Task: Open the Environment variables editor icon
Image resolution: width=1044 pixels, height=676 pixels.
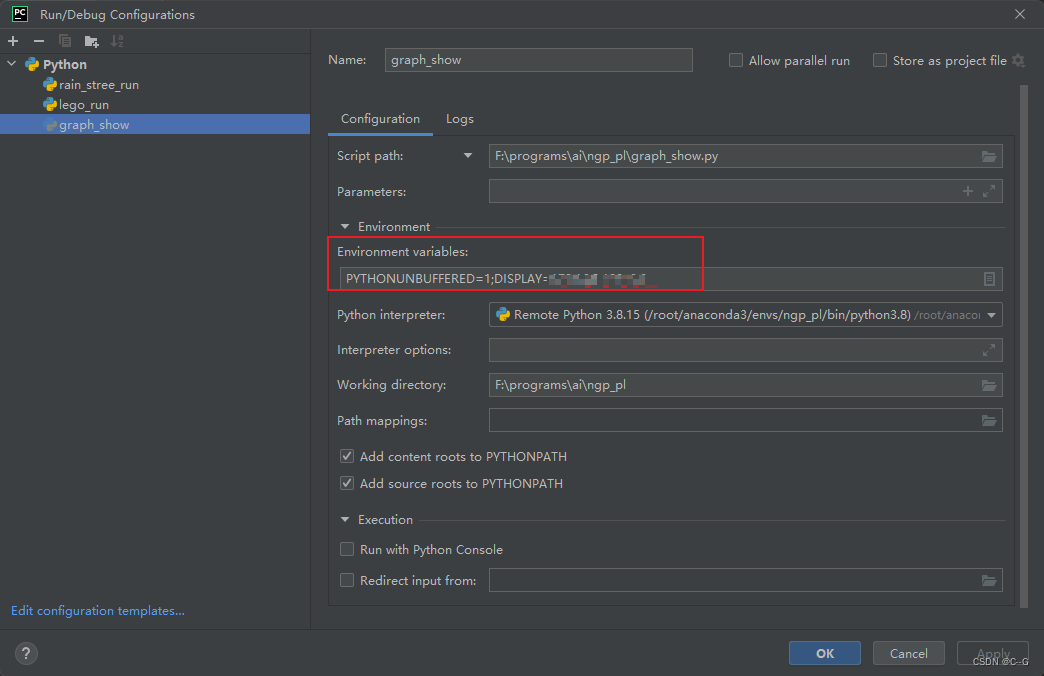Action: [x=989, y=279]
